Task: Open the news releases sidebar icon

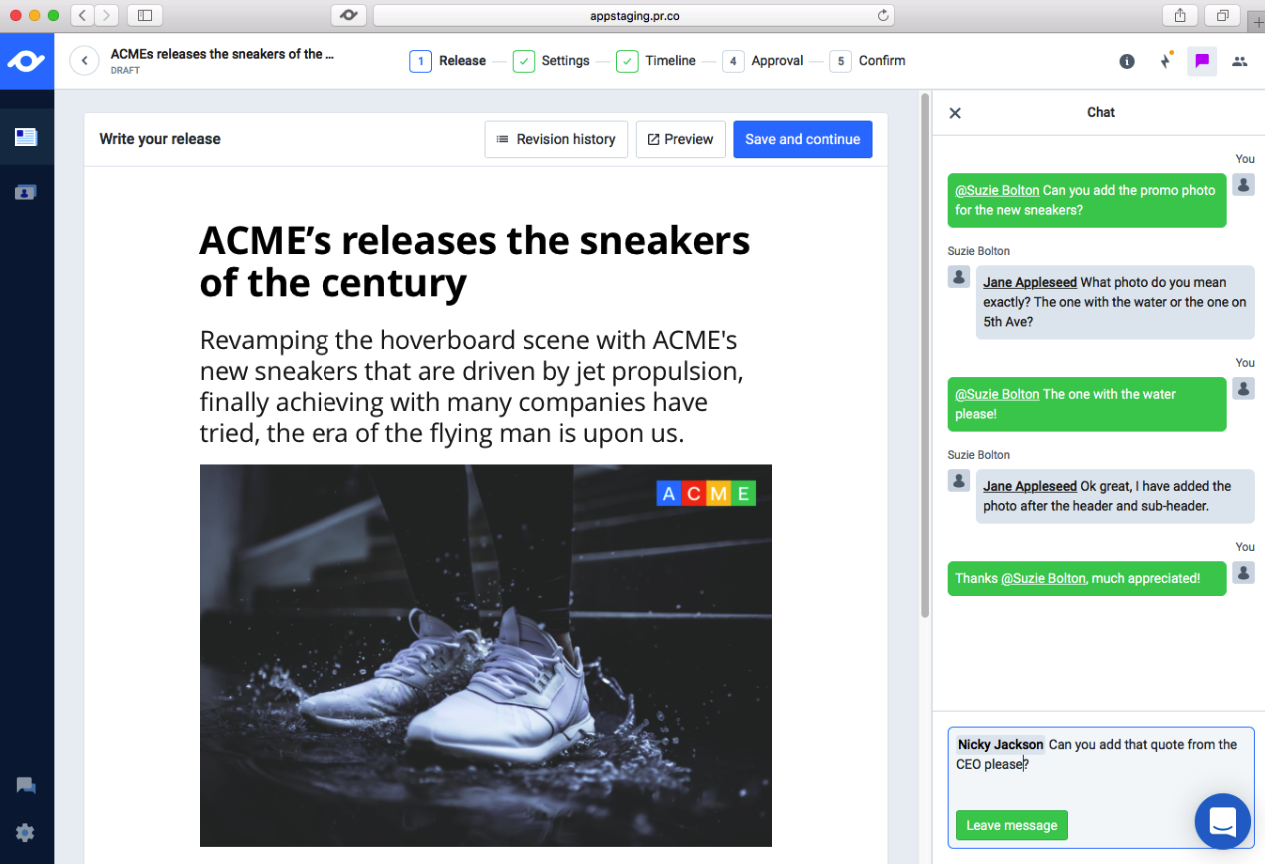Action: point(26,137)
